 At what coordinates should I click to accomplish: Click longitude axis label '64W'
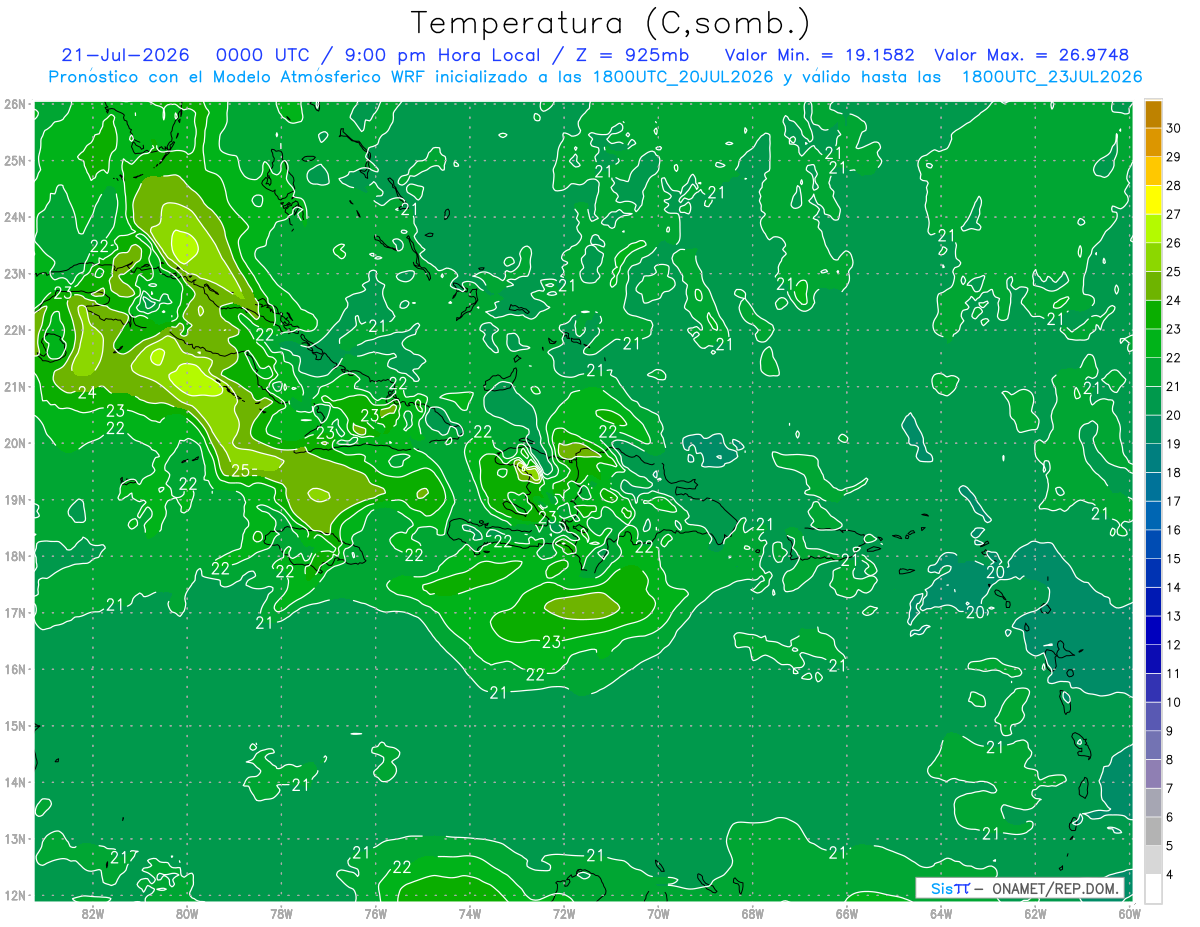coord(941,912)
